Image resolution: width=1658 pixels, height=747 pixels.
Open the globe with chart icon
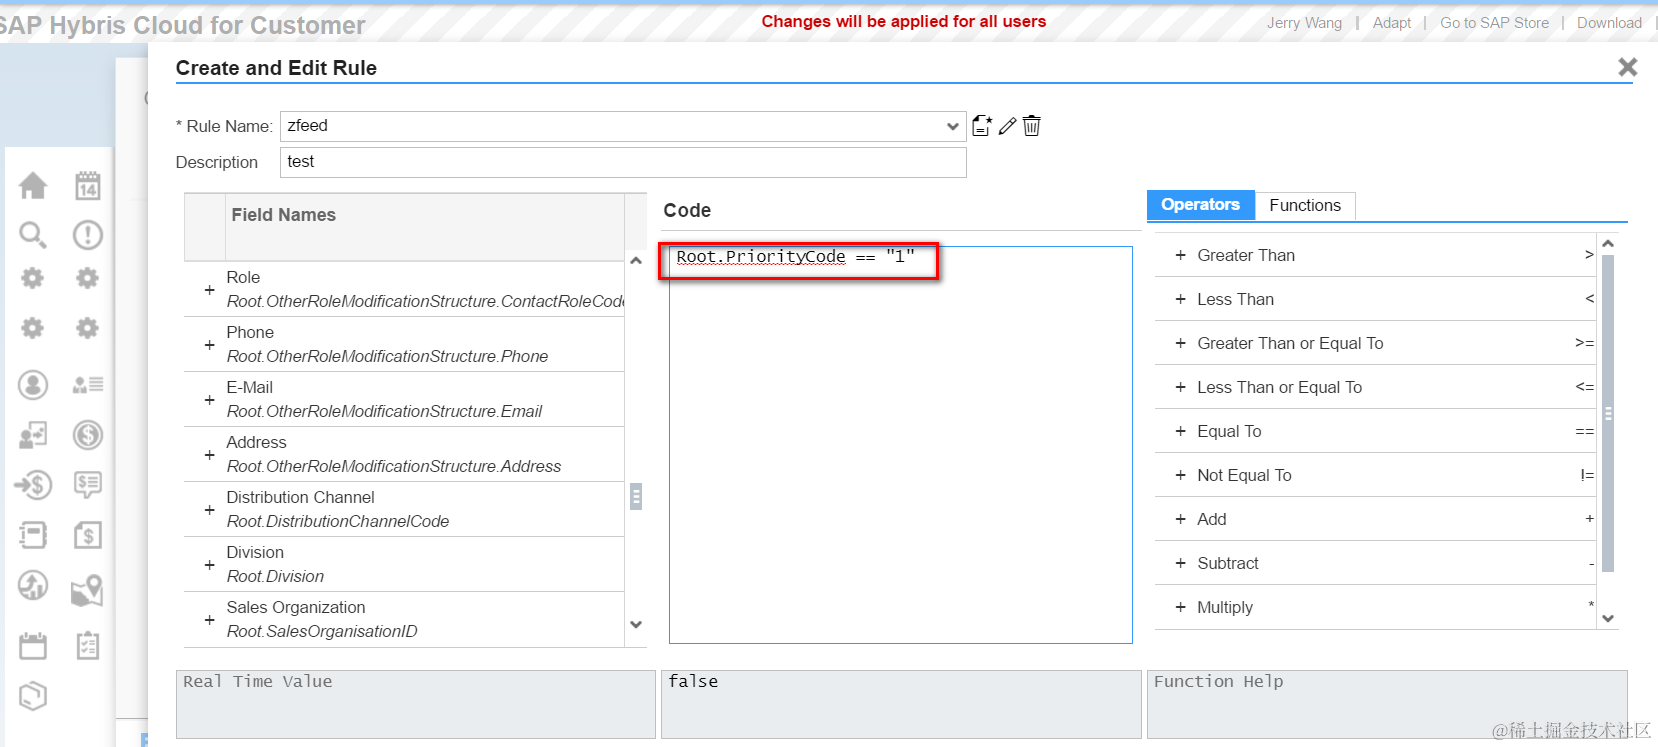33,585
